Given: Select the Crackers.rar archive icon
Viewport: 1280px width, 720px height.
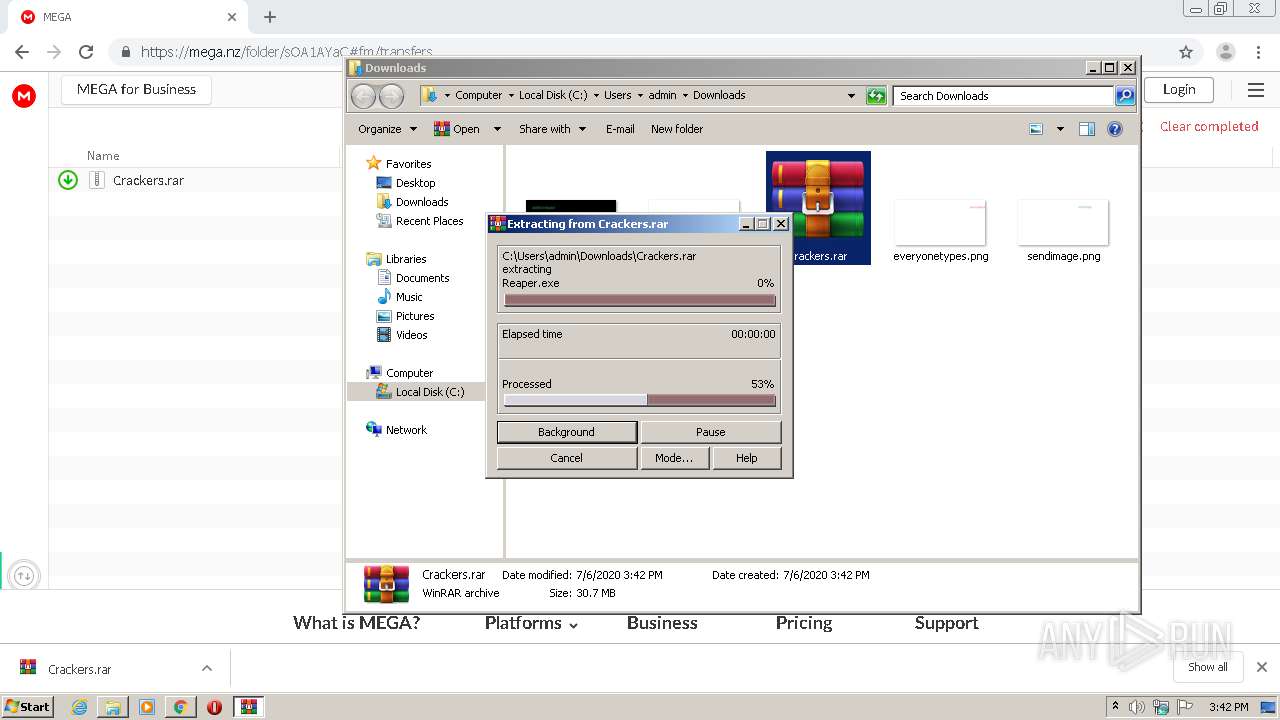Looking at the screenshot, I should coord(818,207).
